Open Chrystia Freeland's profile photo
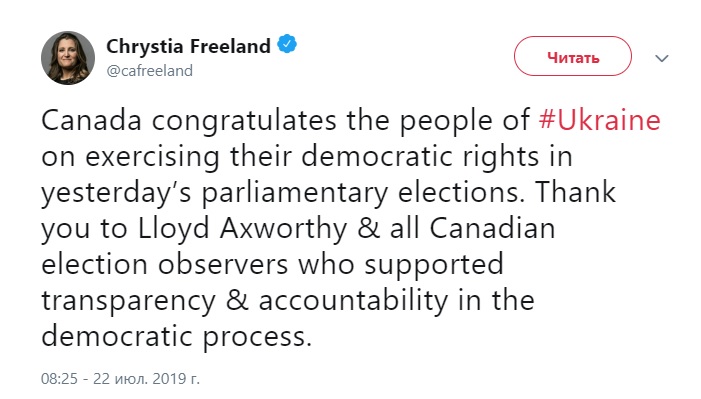Screen dimensions: 701x399 point(68,58)
